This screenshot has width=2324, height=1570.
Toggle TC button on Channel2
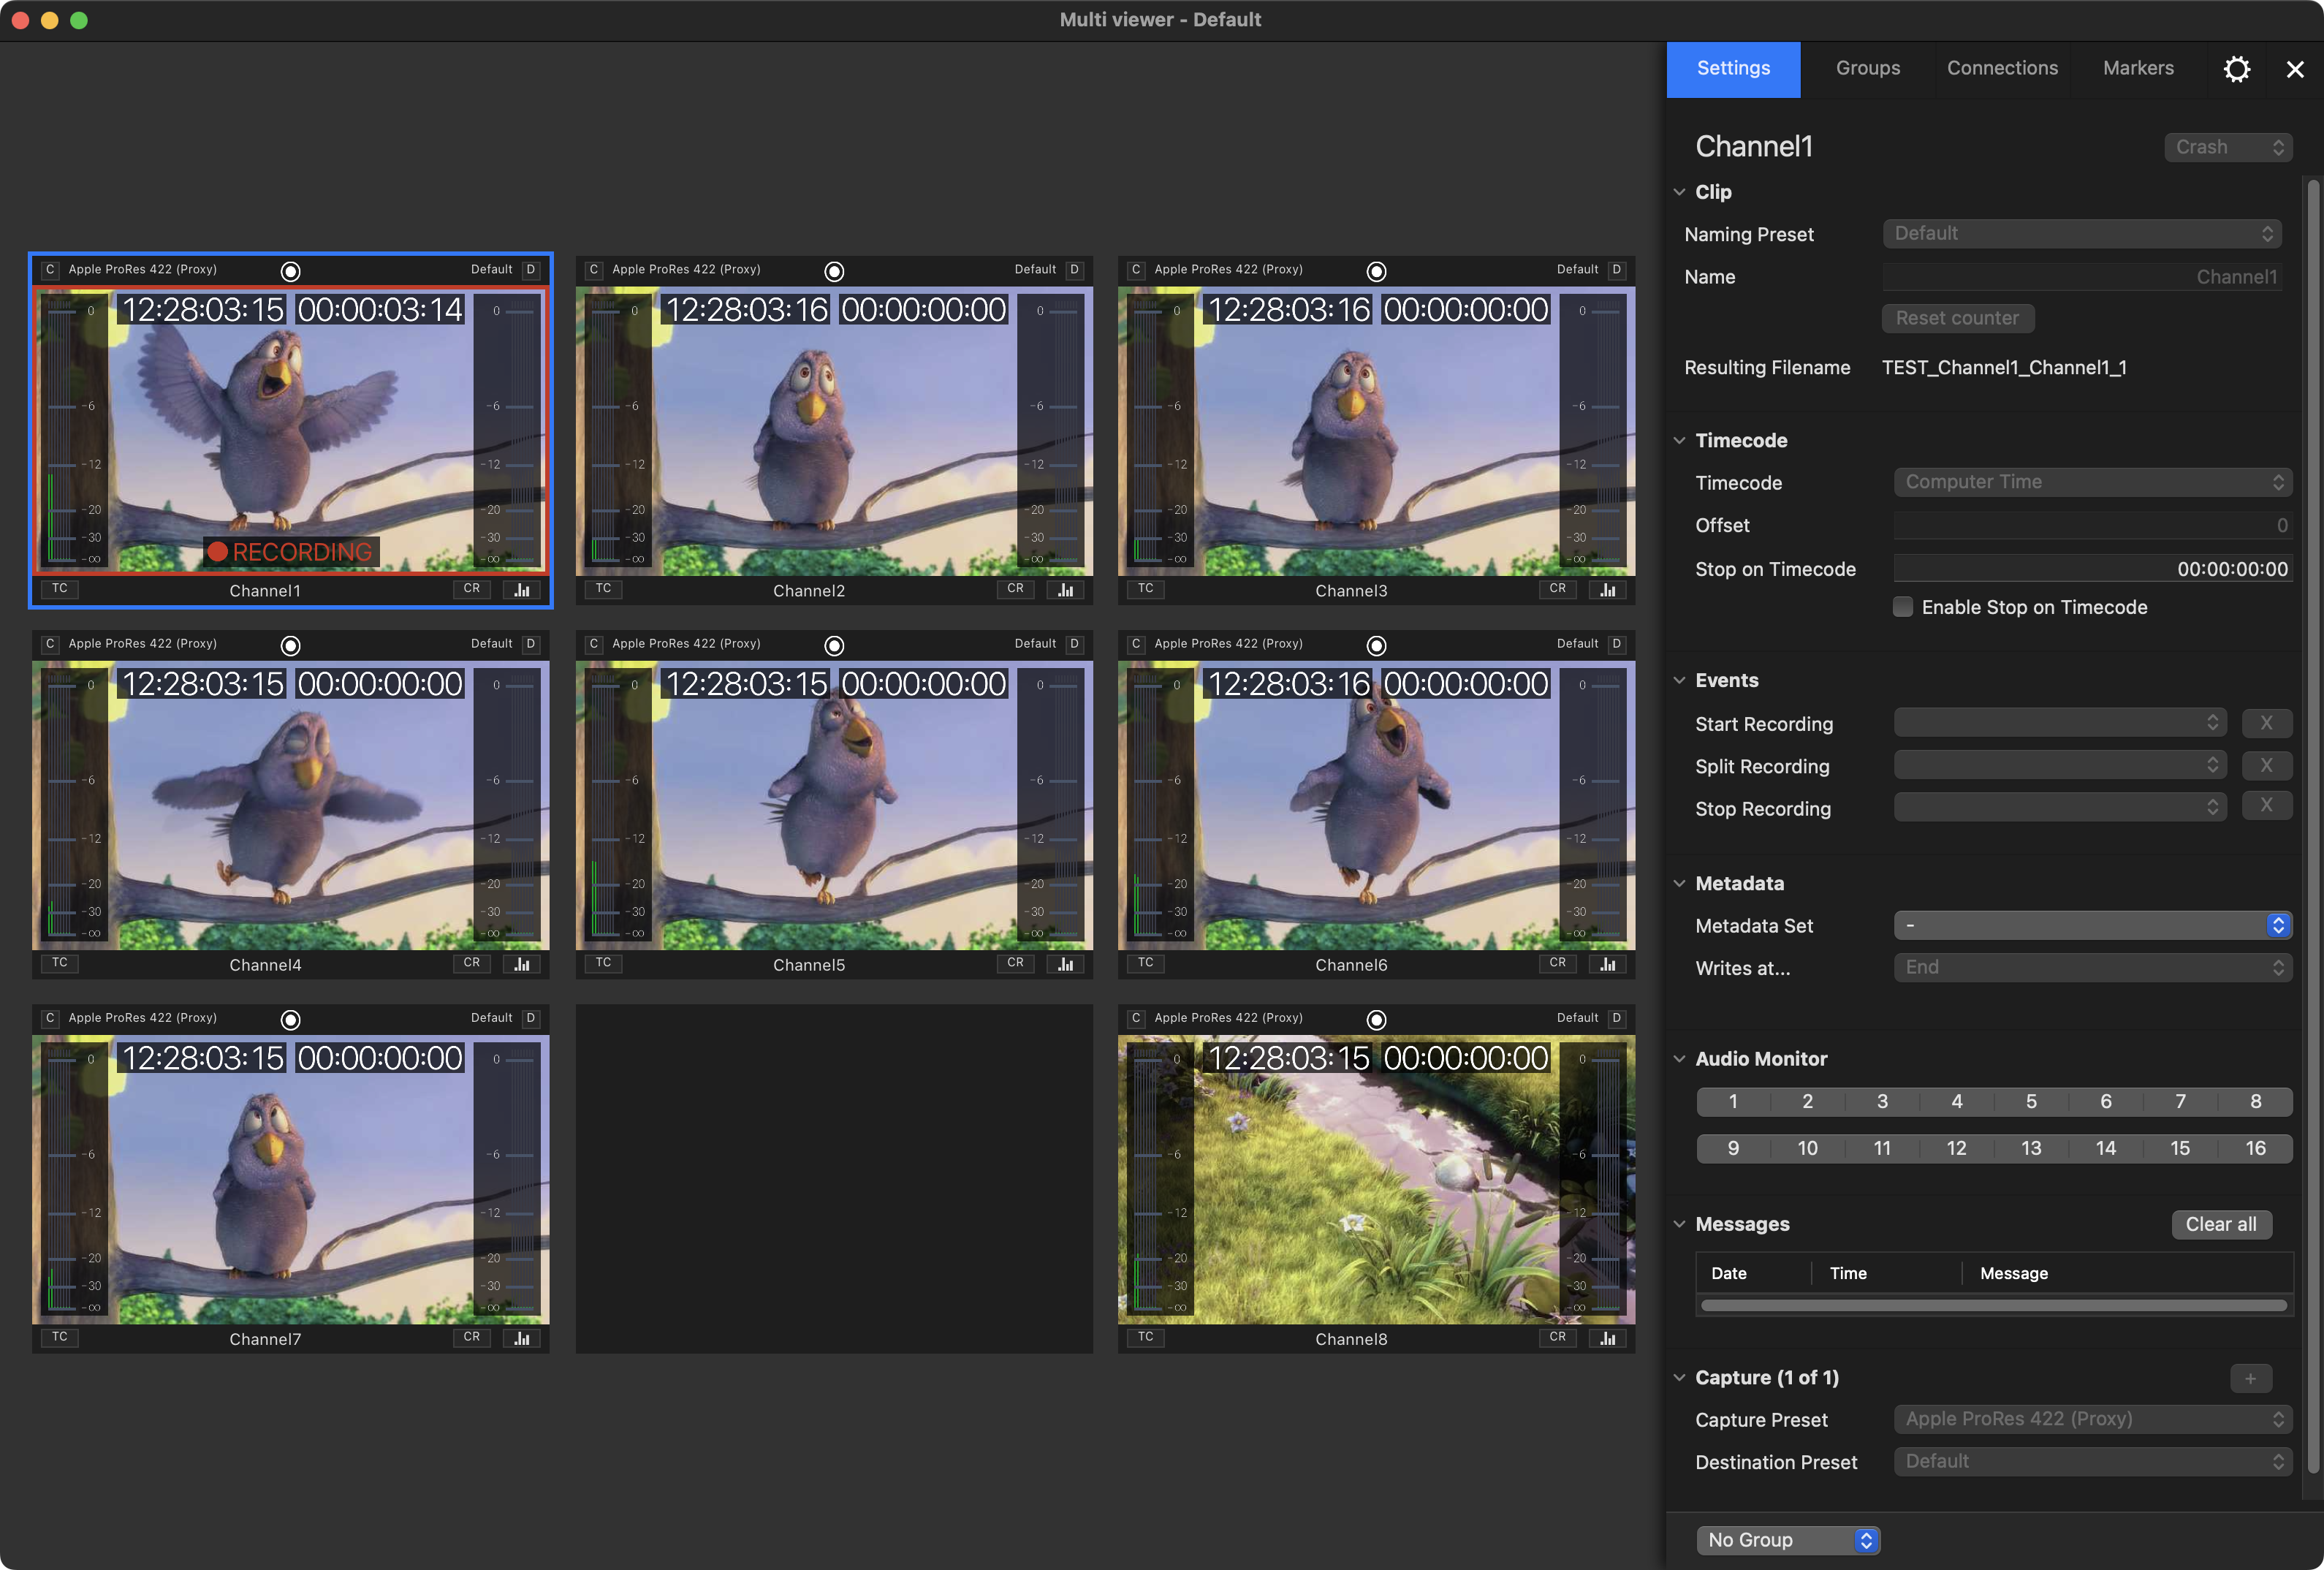[x=604, y=588]
